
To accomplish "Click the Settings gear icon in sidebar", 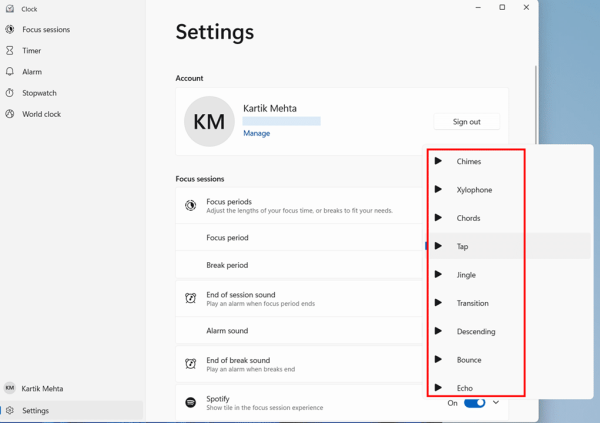I will (10, 410).
